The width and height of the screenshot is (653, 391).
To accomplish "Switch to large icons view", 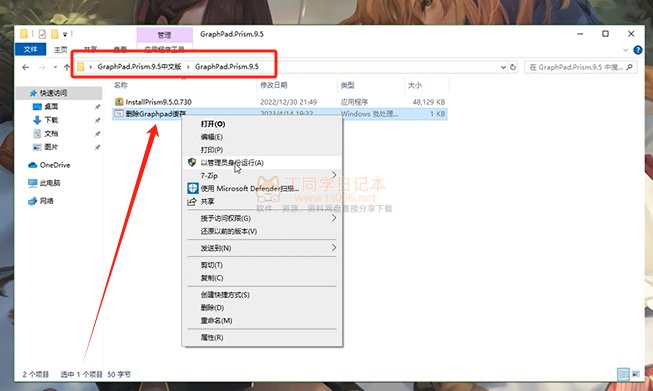I will pyautogui.click(x=636, y=374).
